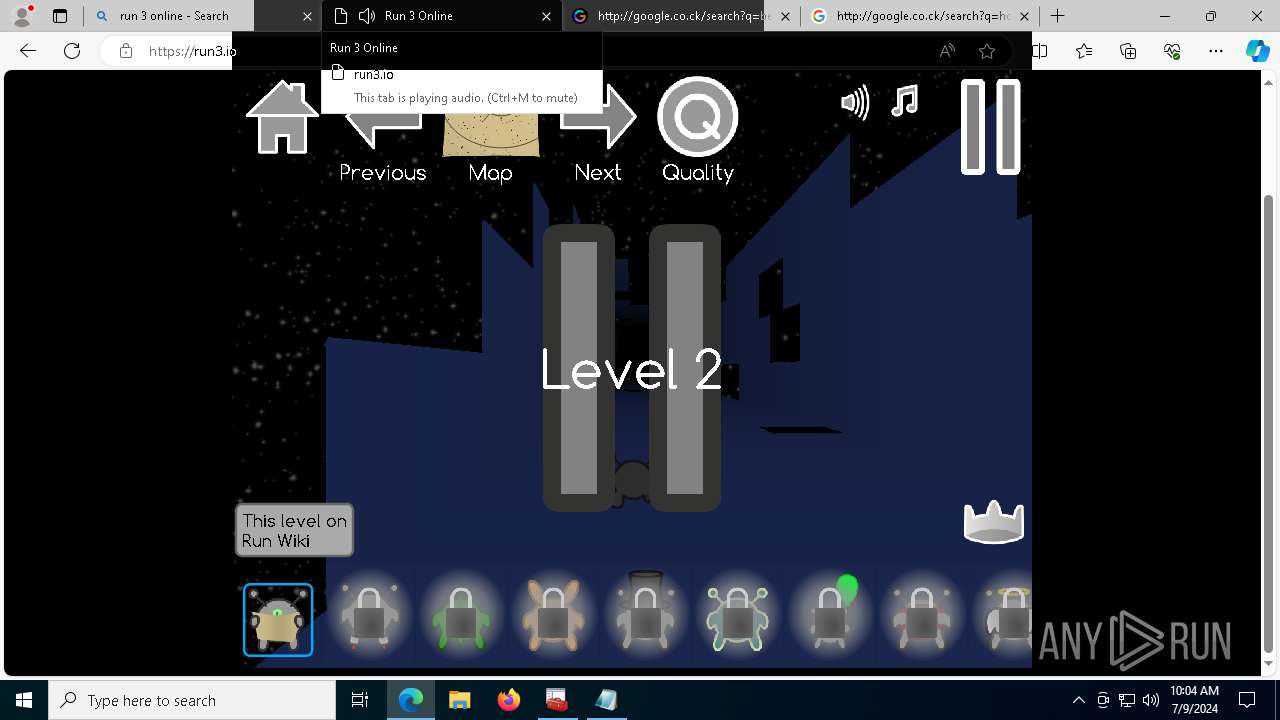Select the locked character right of balloon one
The width and height of the screenshot is (1280, 720).
(922, 618)
